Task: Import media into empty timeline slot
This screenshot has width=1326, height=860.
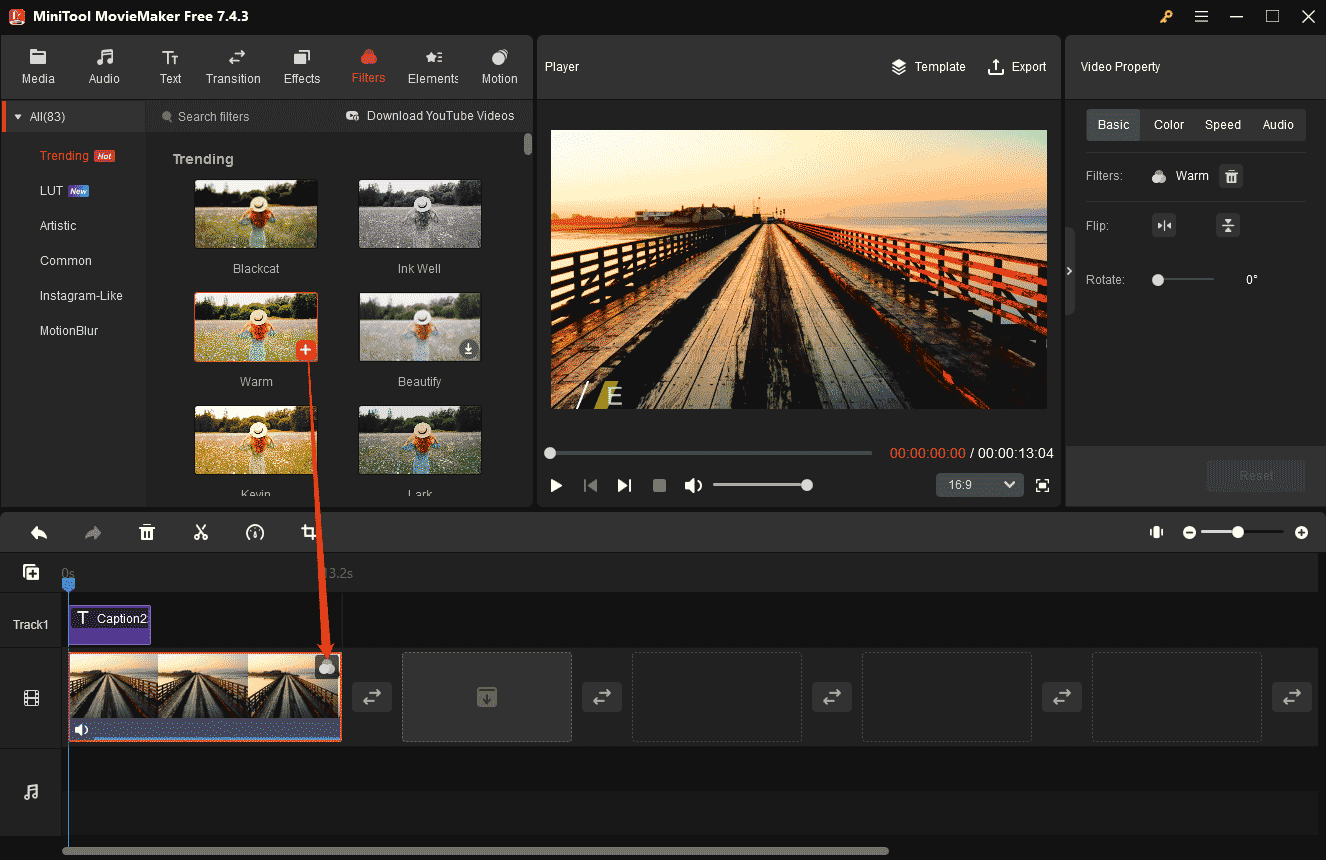Action: (x=487, y=697)
